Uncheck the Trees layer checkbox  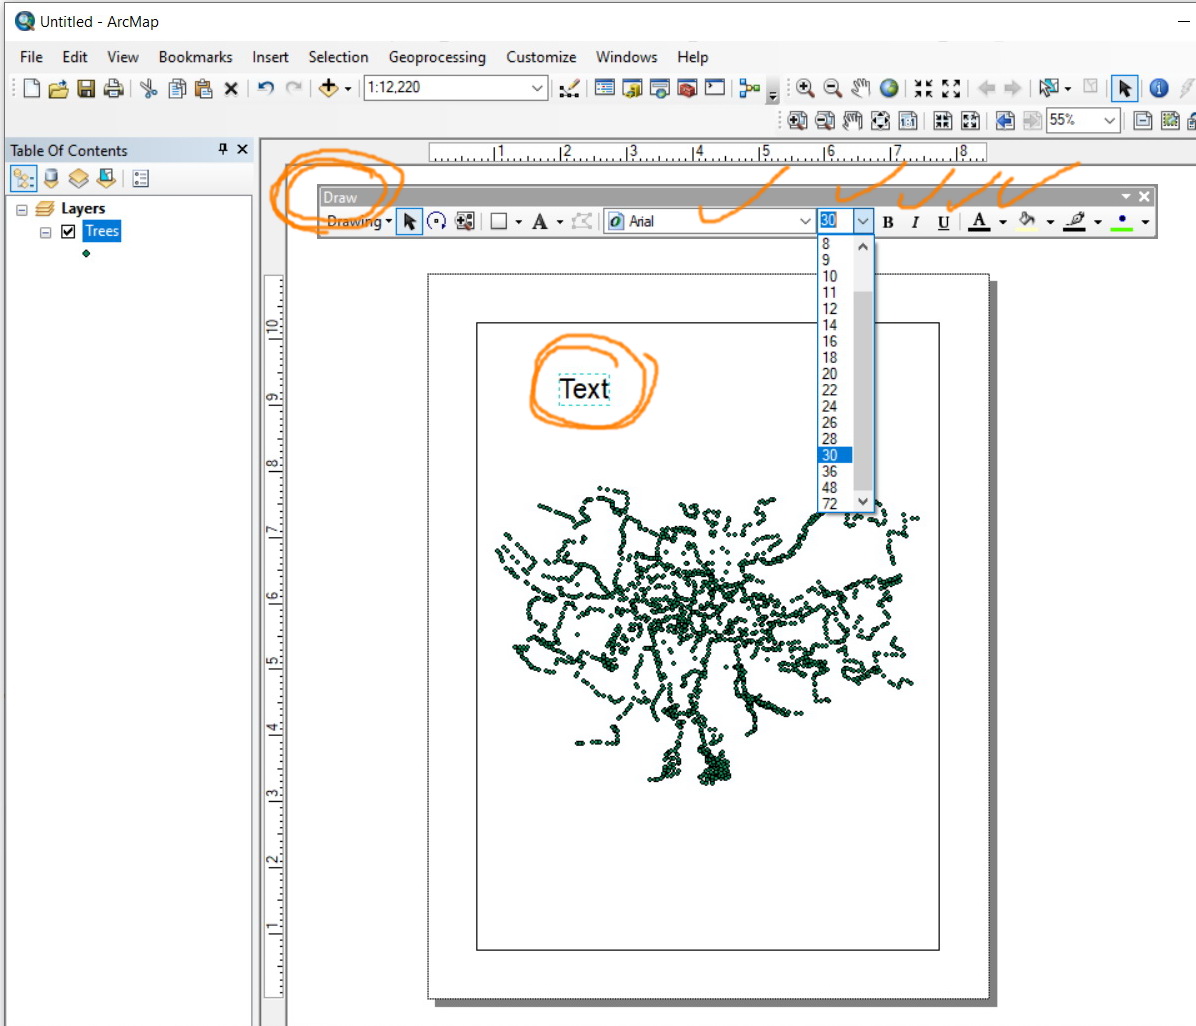click(68, 231)
